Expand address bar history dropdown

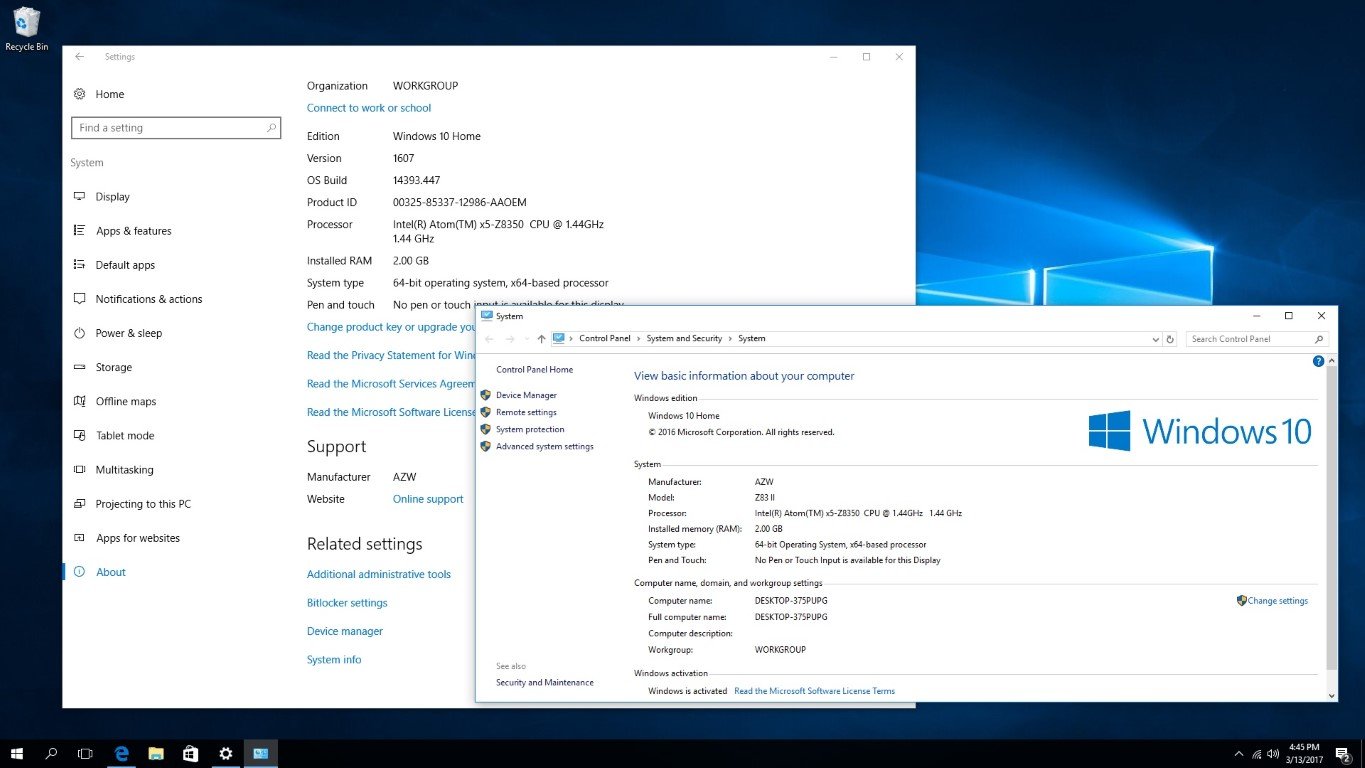1155,339
